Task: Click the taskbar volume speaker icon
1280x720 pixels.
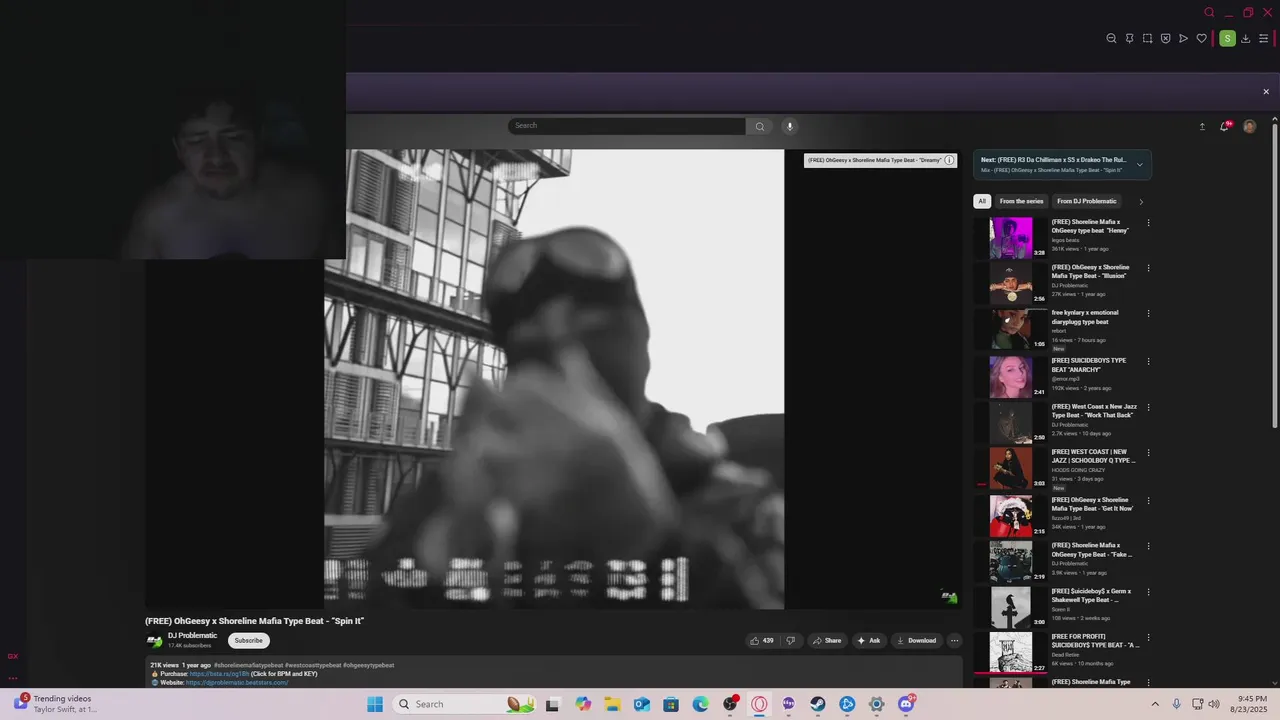Action: 1214,704
